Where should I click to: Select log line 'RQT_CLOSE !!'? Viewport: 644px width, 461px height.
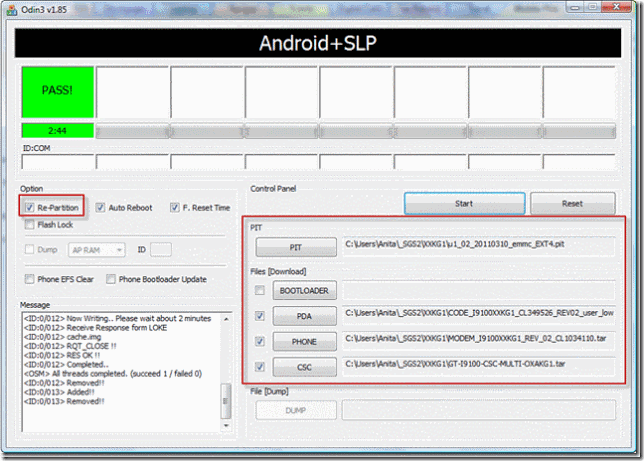(x=70, y=346)
